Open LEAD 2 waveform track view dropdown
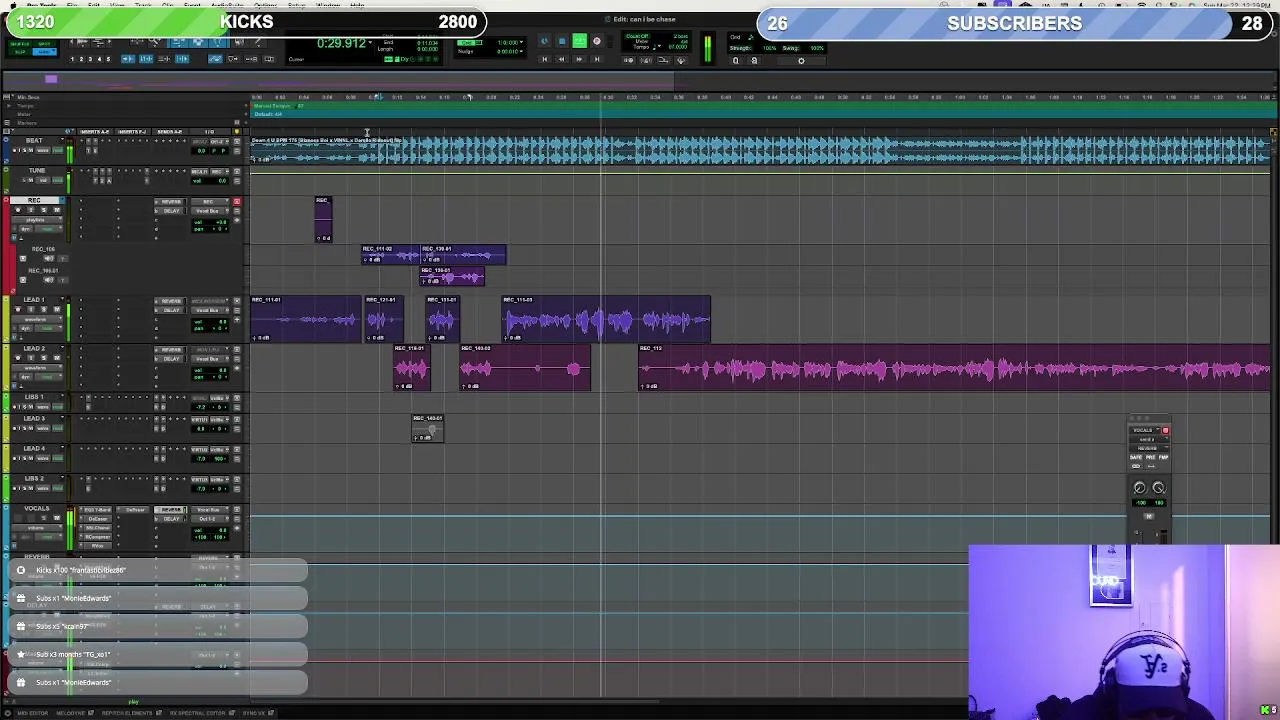 click(37, 368)
